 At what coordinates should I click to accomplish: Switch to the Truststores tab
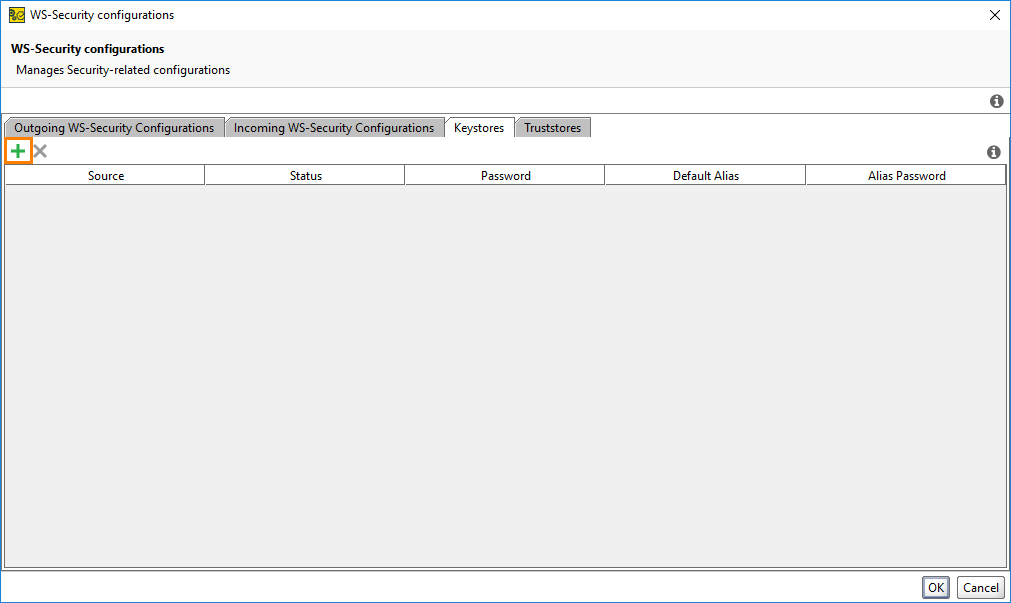coord(552,127)
